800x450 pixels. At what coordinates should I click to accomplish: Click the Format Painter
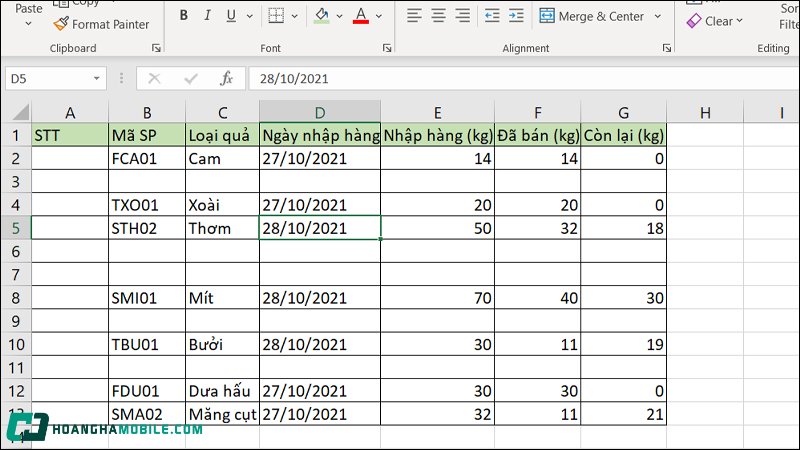101,24
